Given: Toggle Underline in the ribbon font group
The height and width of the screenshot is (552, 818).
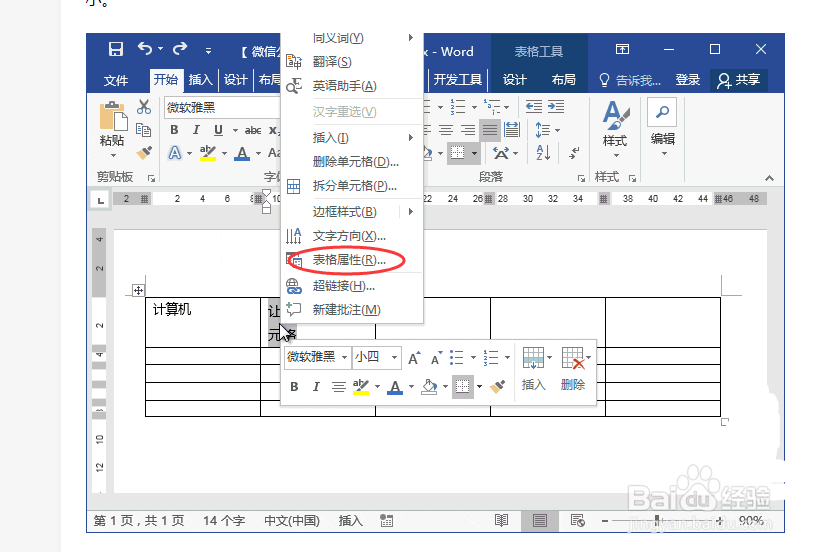Looking at the screenshot, I should [x=218, y=130].
